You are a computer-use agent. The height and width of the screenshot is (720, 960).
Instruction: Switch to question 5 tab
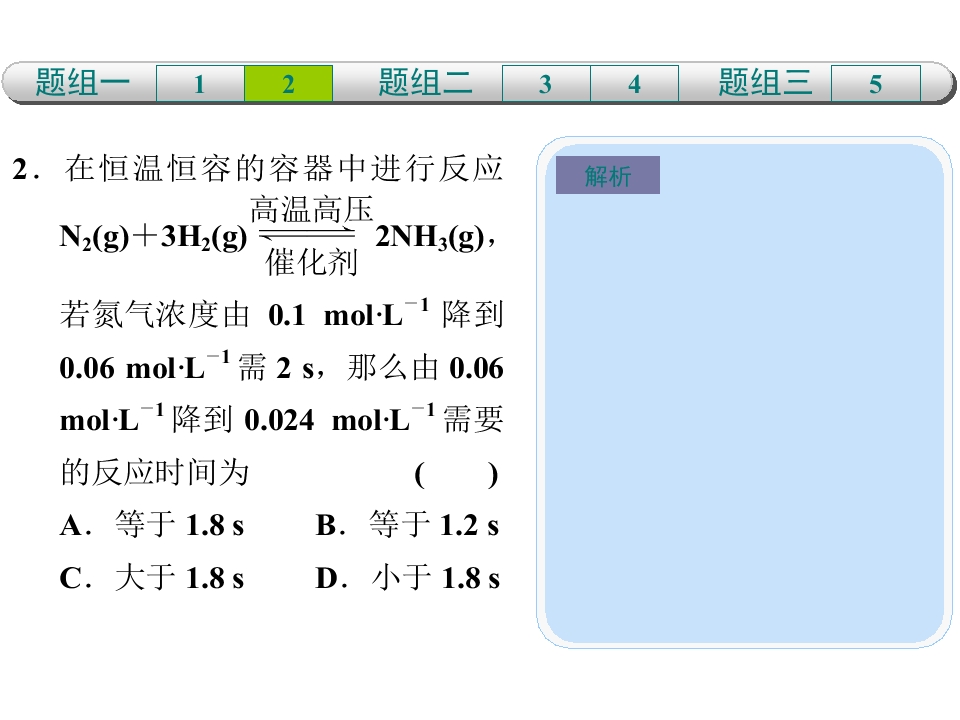(x=876, y=83)
